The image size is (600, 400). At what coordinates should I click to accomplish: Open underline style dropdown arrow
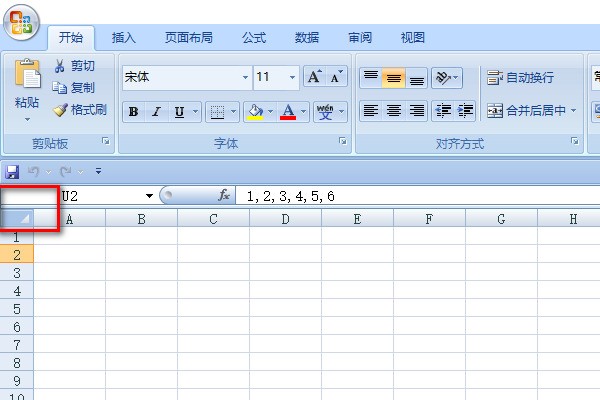(x=196, y=112)
